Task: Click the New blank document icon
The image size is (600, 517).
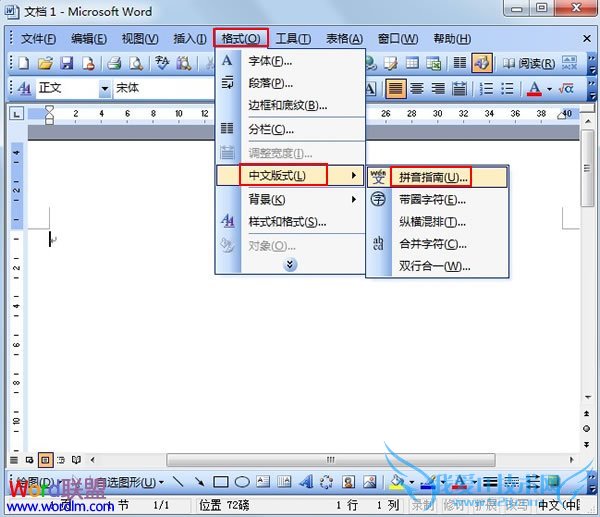Action: (x=24, y=63)
